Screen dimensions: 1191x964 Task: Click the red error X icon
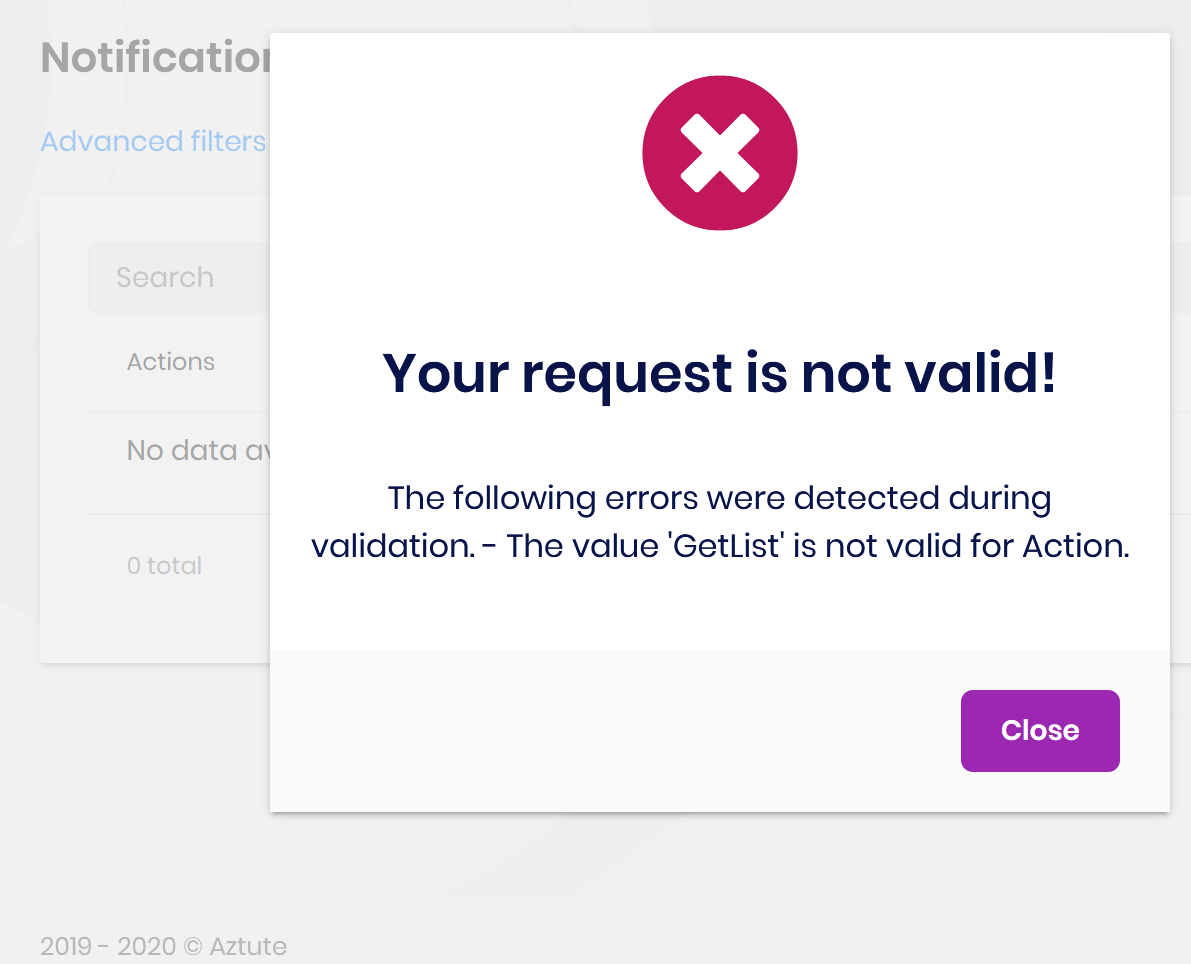tap(720, 153)
